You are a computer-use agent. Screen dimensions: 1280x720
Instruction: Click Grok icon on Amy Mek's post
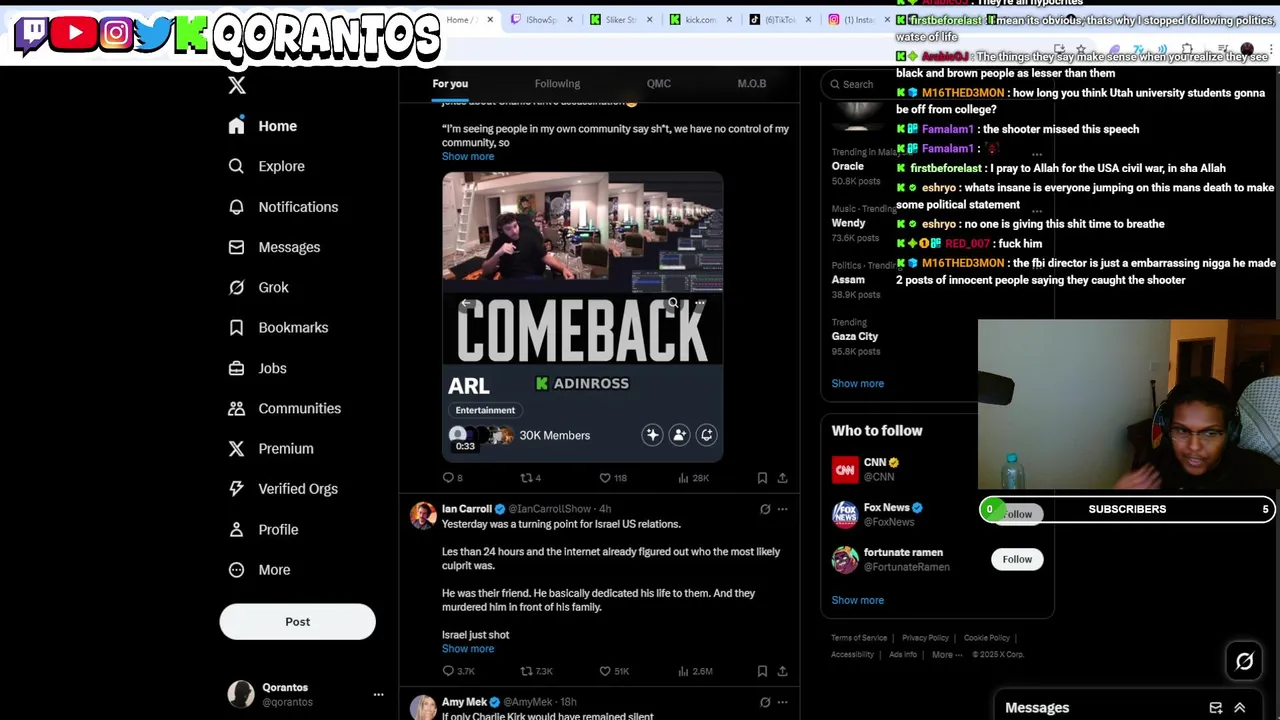pos(765,702)
